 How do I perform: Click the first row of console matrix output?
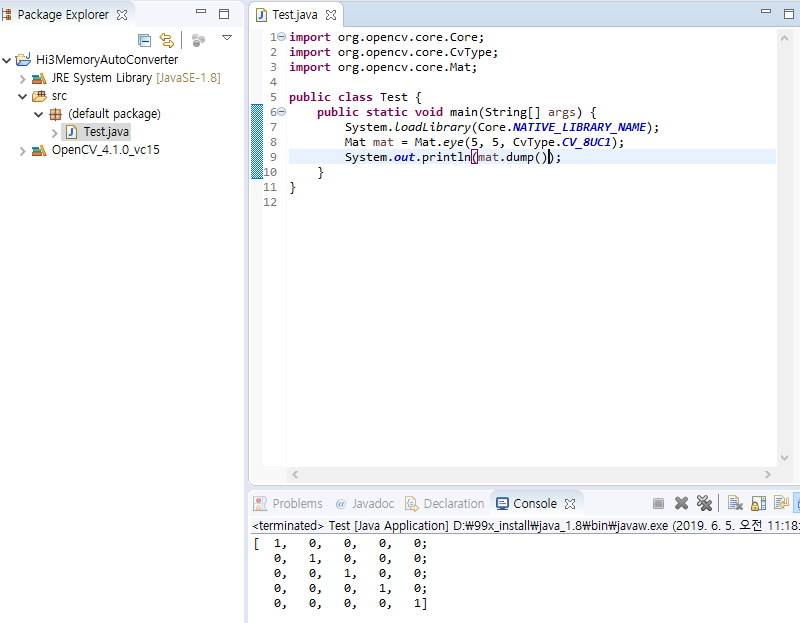[340, 543]
